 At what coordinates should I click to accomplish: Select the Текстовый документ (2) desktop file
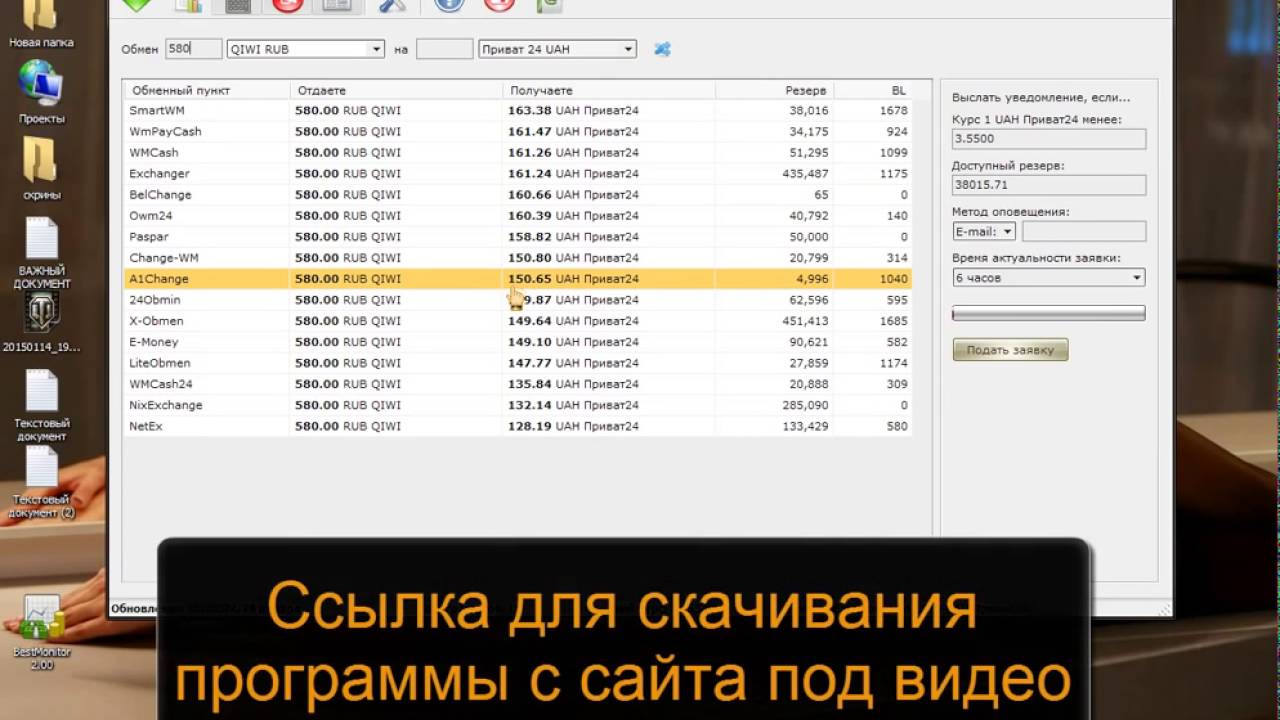point(42,482)
